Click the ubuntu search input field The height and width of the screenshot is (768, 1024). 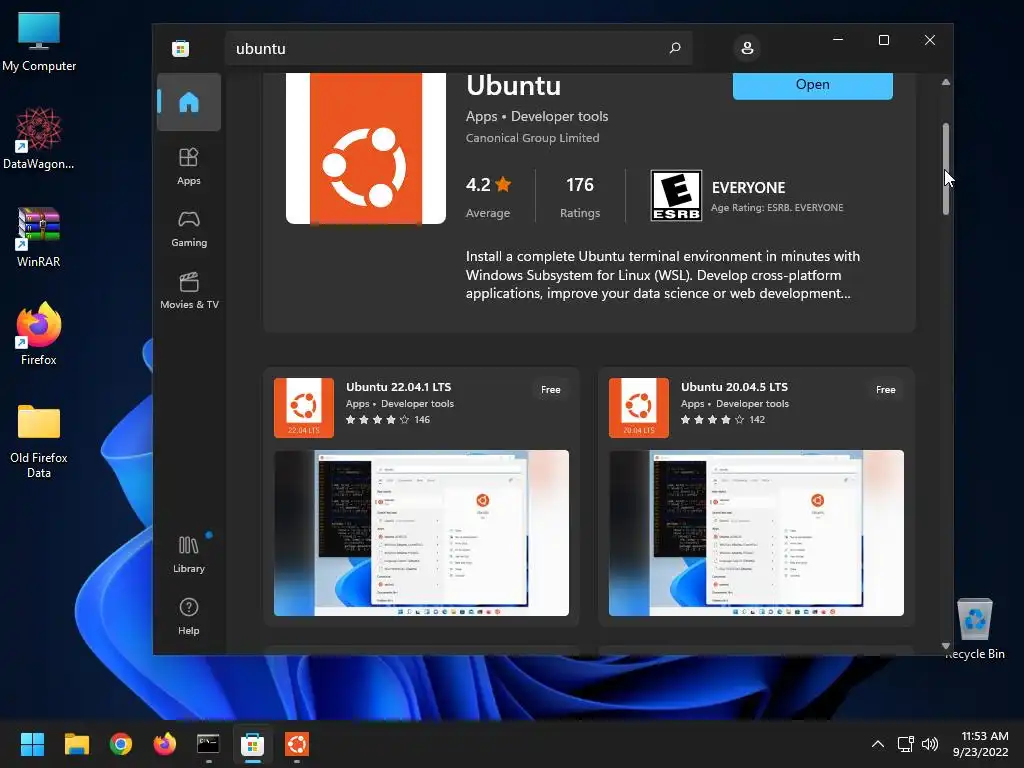458,48
